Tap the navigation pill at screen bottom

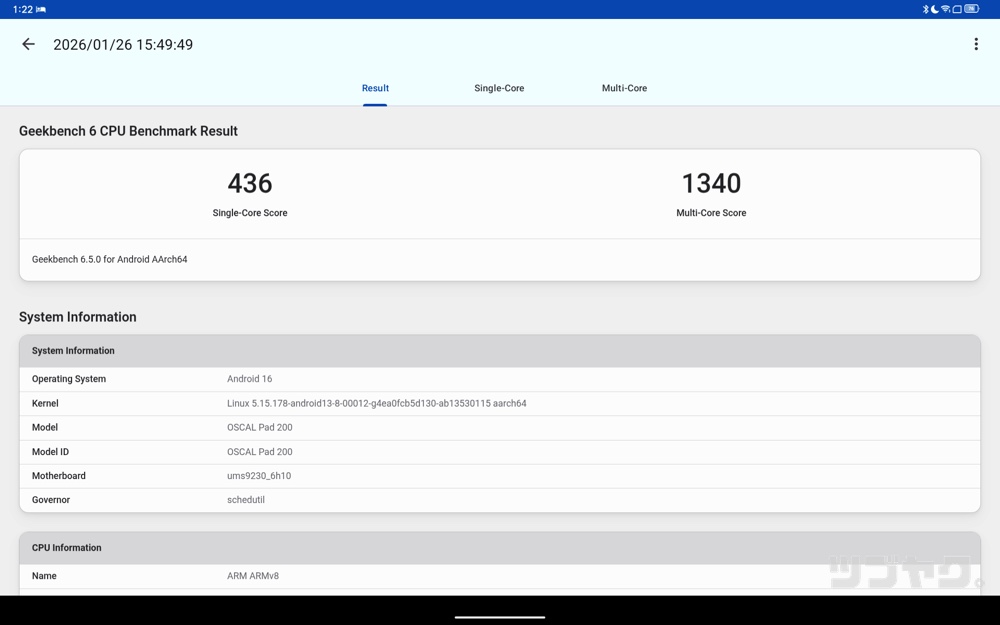500,615
